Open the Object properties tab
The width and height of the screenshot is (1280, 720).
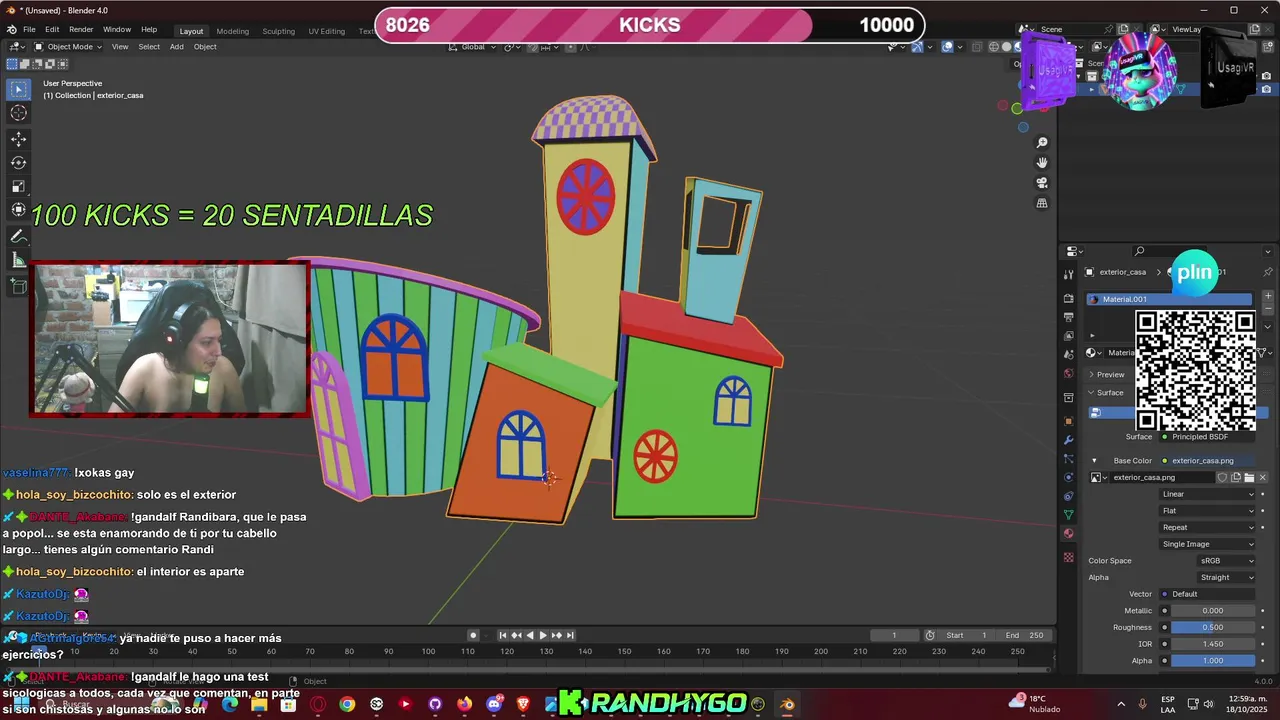1068,421
